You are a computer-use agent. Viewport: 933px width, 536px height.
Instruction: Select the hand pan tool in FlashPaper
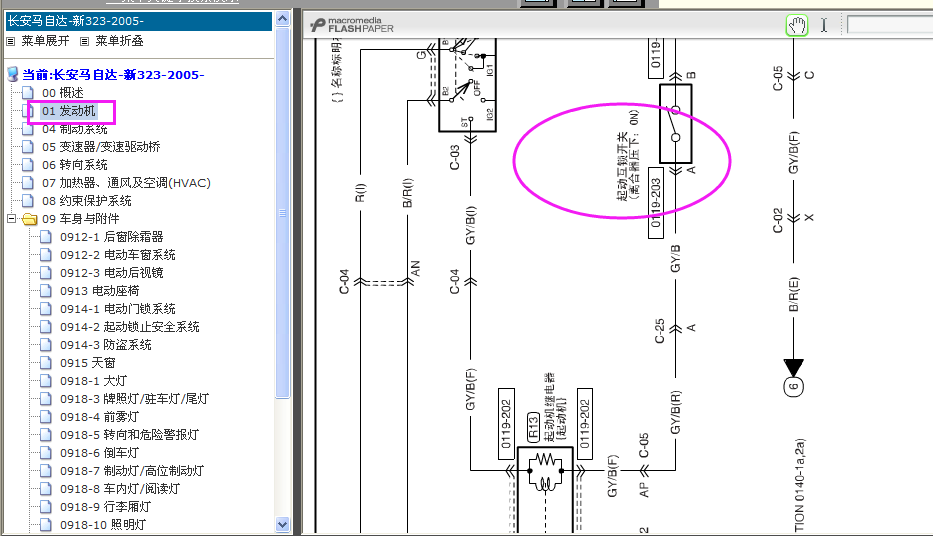pyautogui.click(x=797, y=26)
